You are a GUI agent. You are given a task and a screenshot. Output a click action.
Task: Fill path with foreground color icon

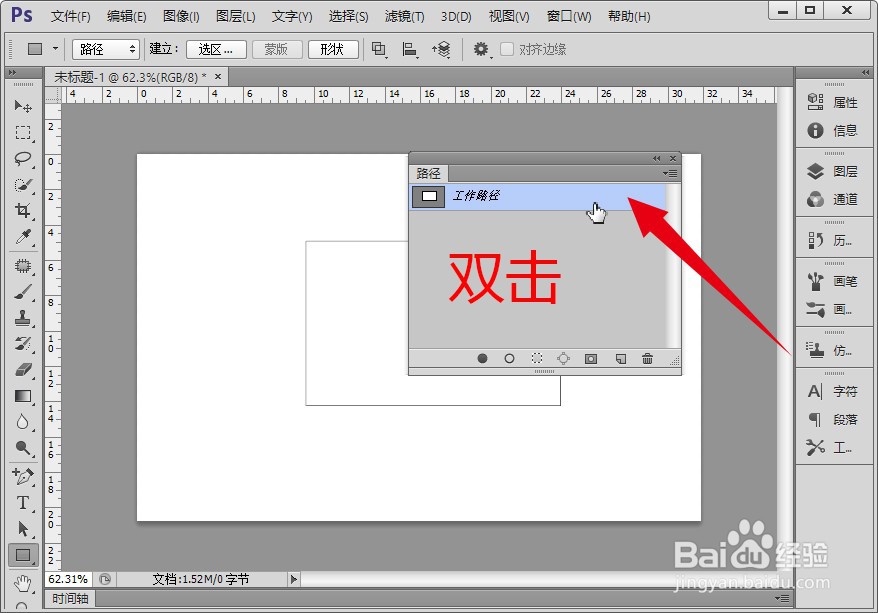[482, 358]
